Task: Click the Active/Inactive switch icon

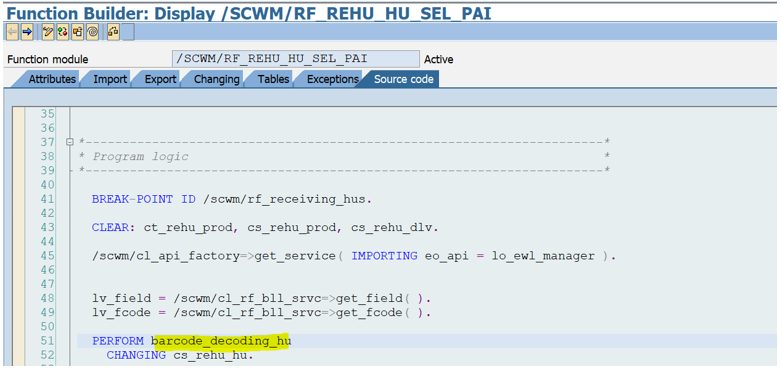Action: [63, 32]
